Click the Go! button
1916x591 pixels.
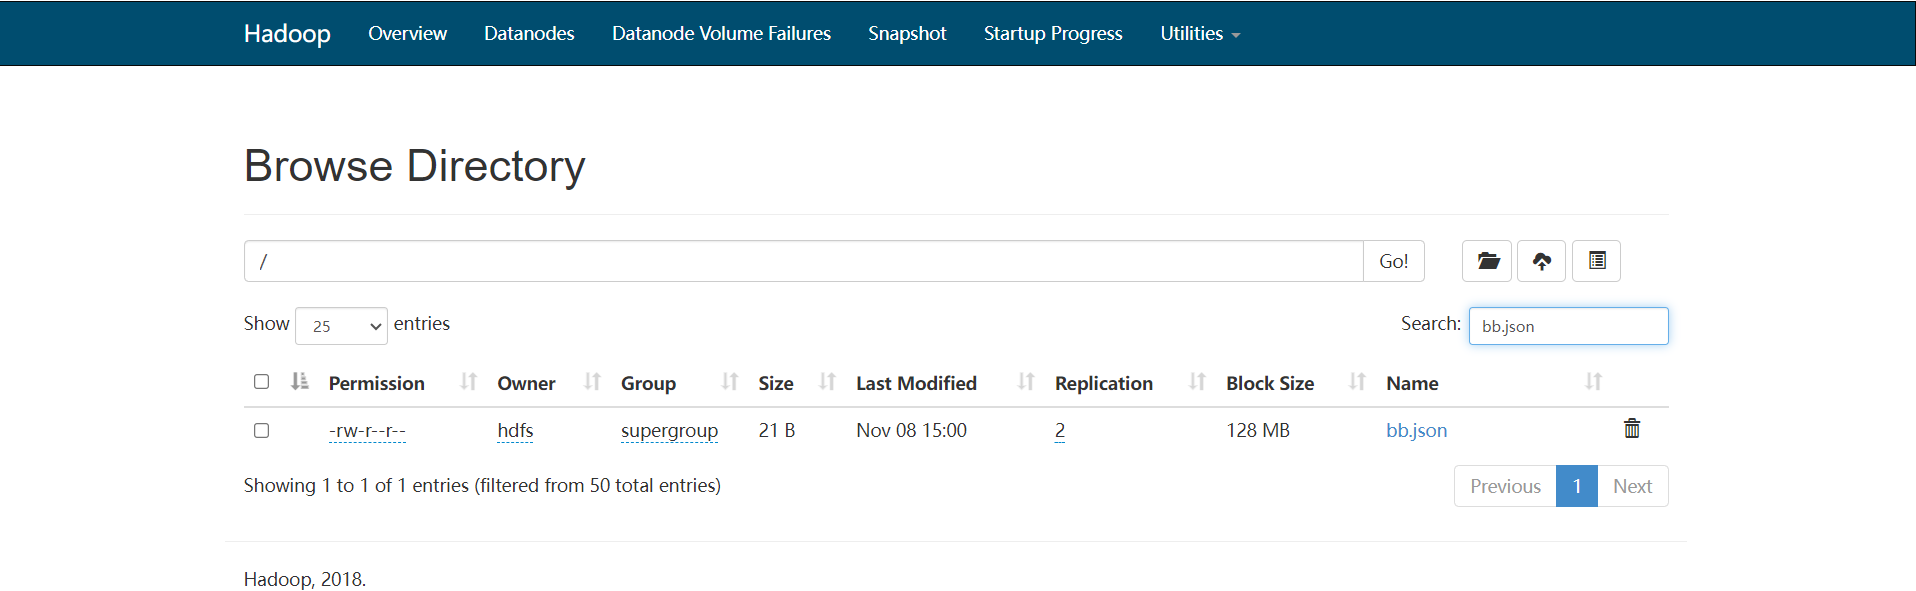(x=1394, y=260)
